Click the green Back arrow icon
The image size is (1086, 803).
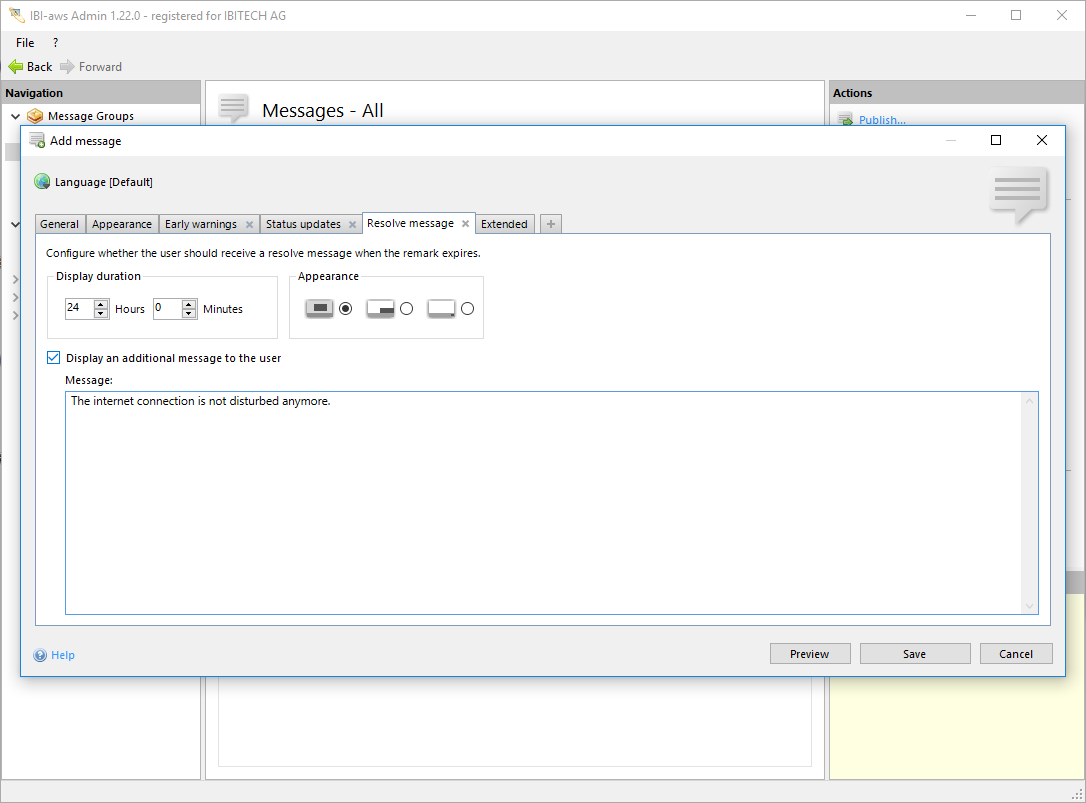[x=15, y=67]
